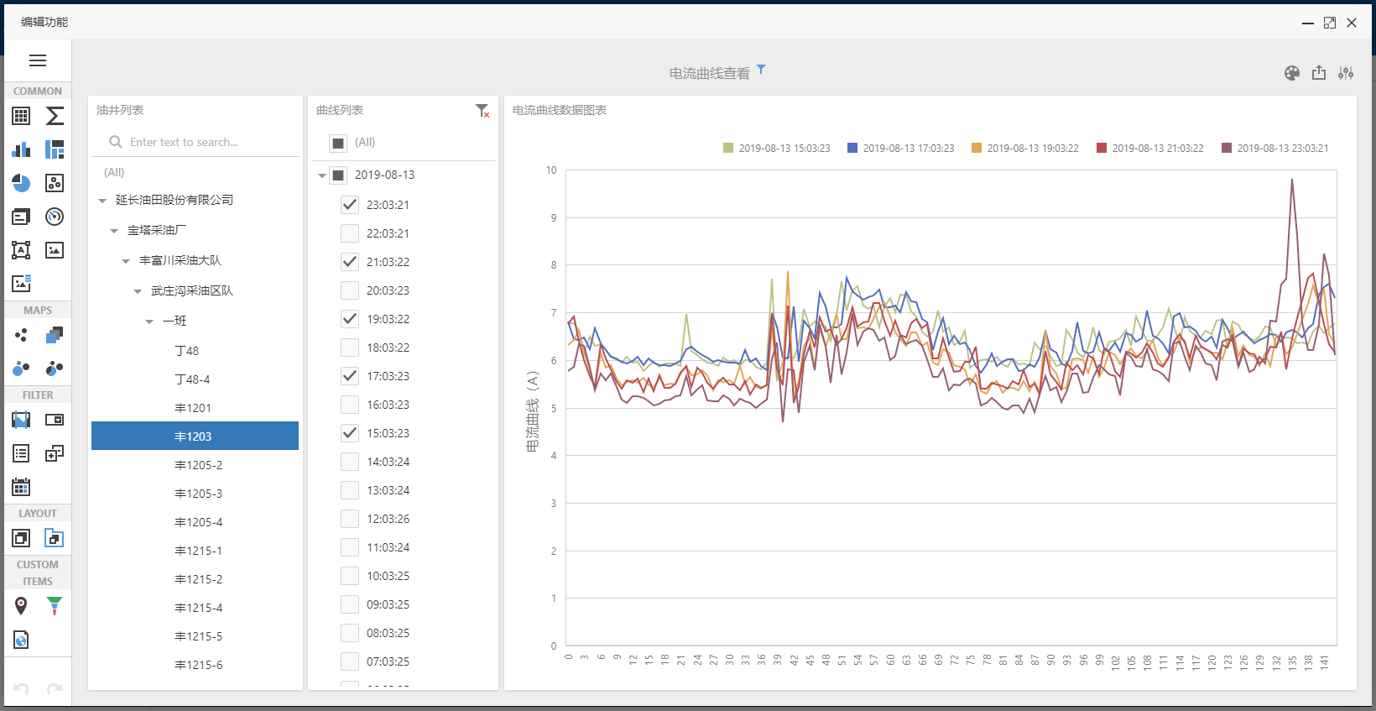
Task: Click the 17:03:23 blue legend swatch
Action: [x=853, y=148]
